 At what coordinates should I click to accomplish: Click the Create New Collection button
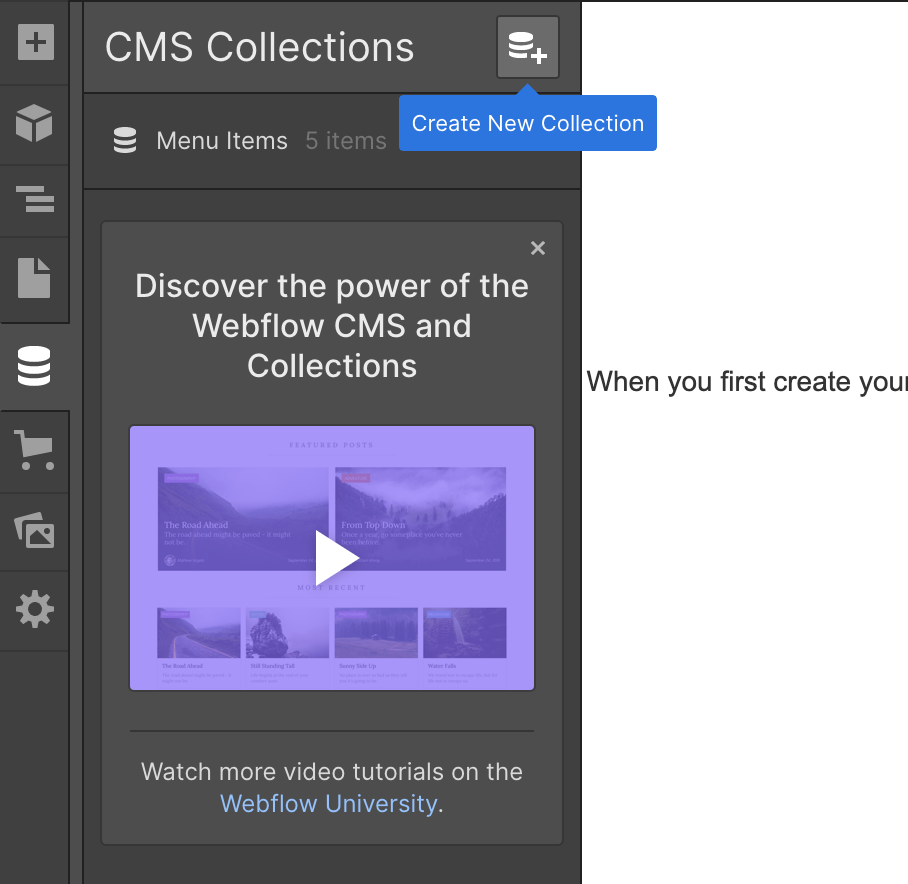(x=528, y=47)
